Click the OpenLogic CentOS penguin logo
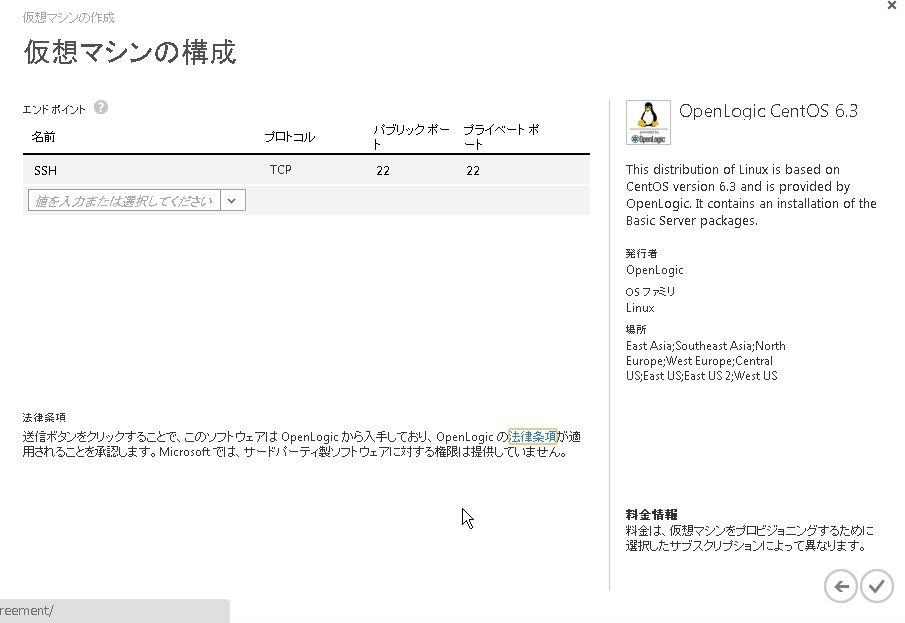The image size is (905, 623). click(648, 122)
